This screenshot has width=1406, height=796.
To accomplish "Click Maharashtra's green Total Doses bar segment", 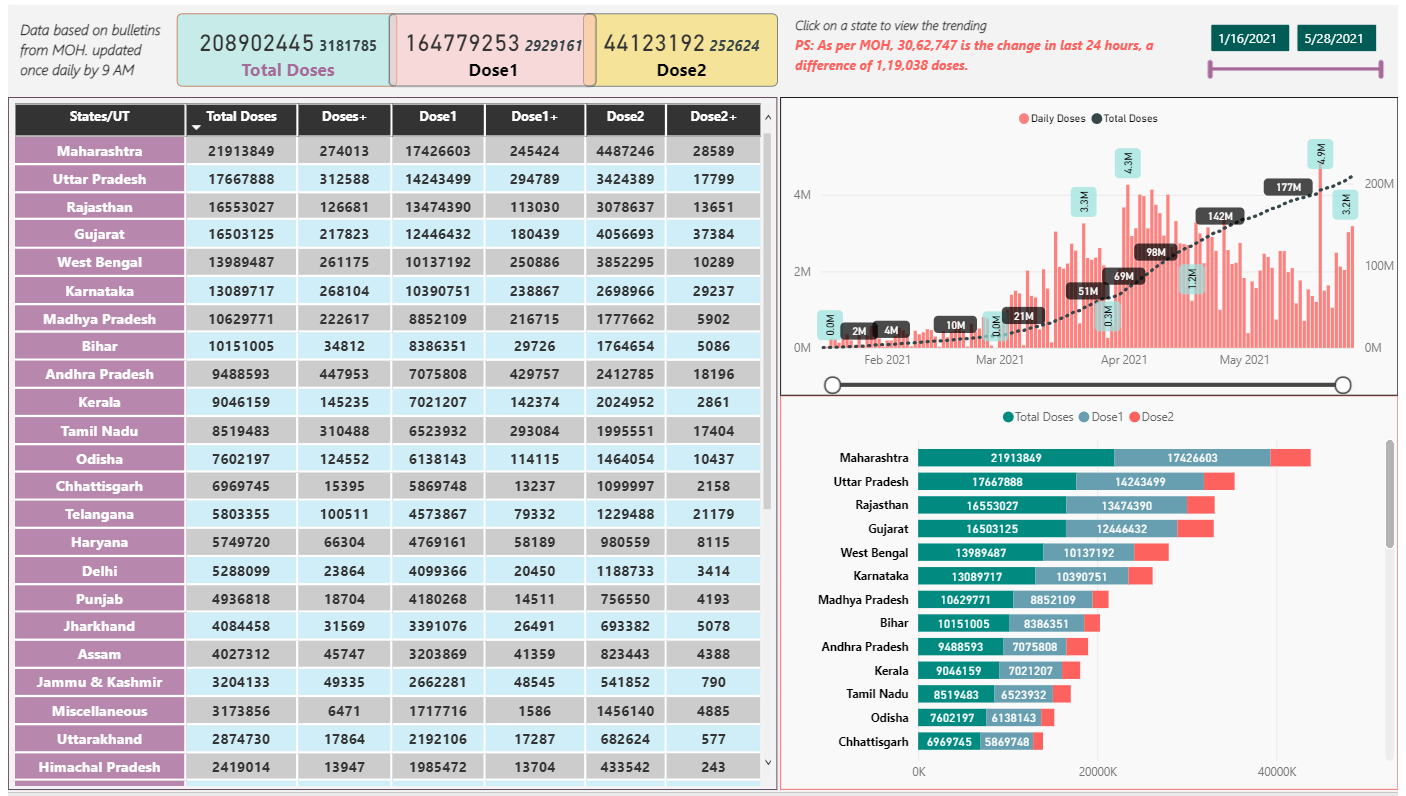I will (1016, 457).
